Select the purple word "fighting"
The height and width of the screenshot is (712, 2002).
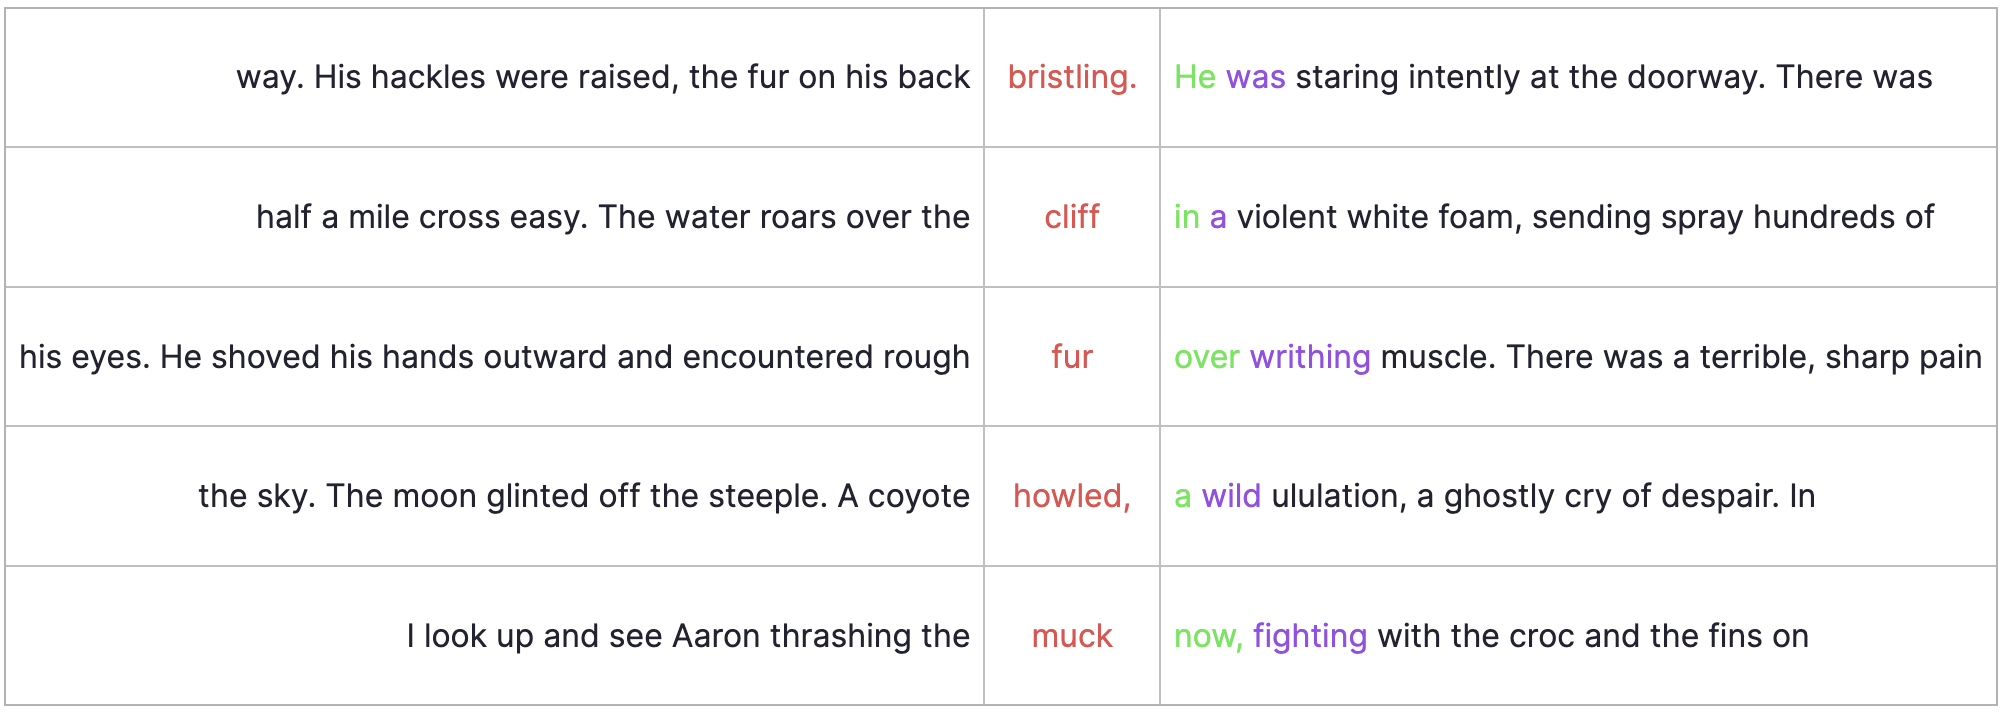pos(1309,636)
